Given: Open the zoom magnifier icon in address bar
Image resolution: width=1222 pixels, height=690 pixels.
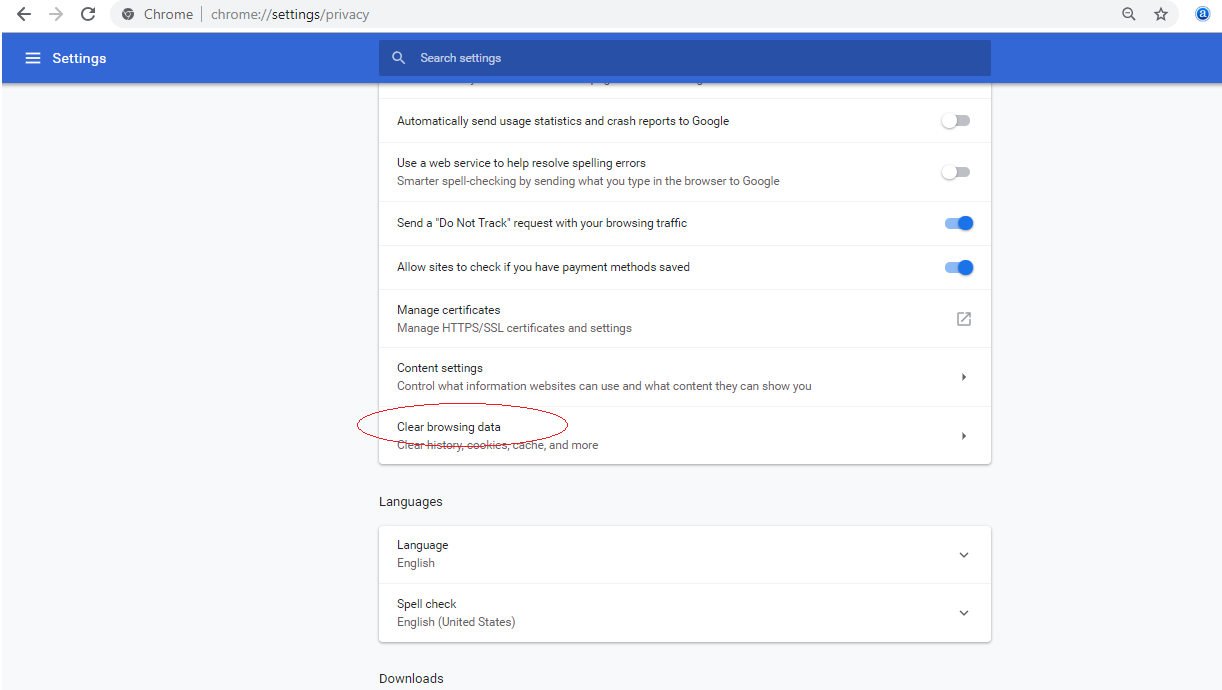Looking at the screenshot, I should click(x=1129, y=14).
